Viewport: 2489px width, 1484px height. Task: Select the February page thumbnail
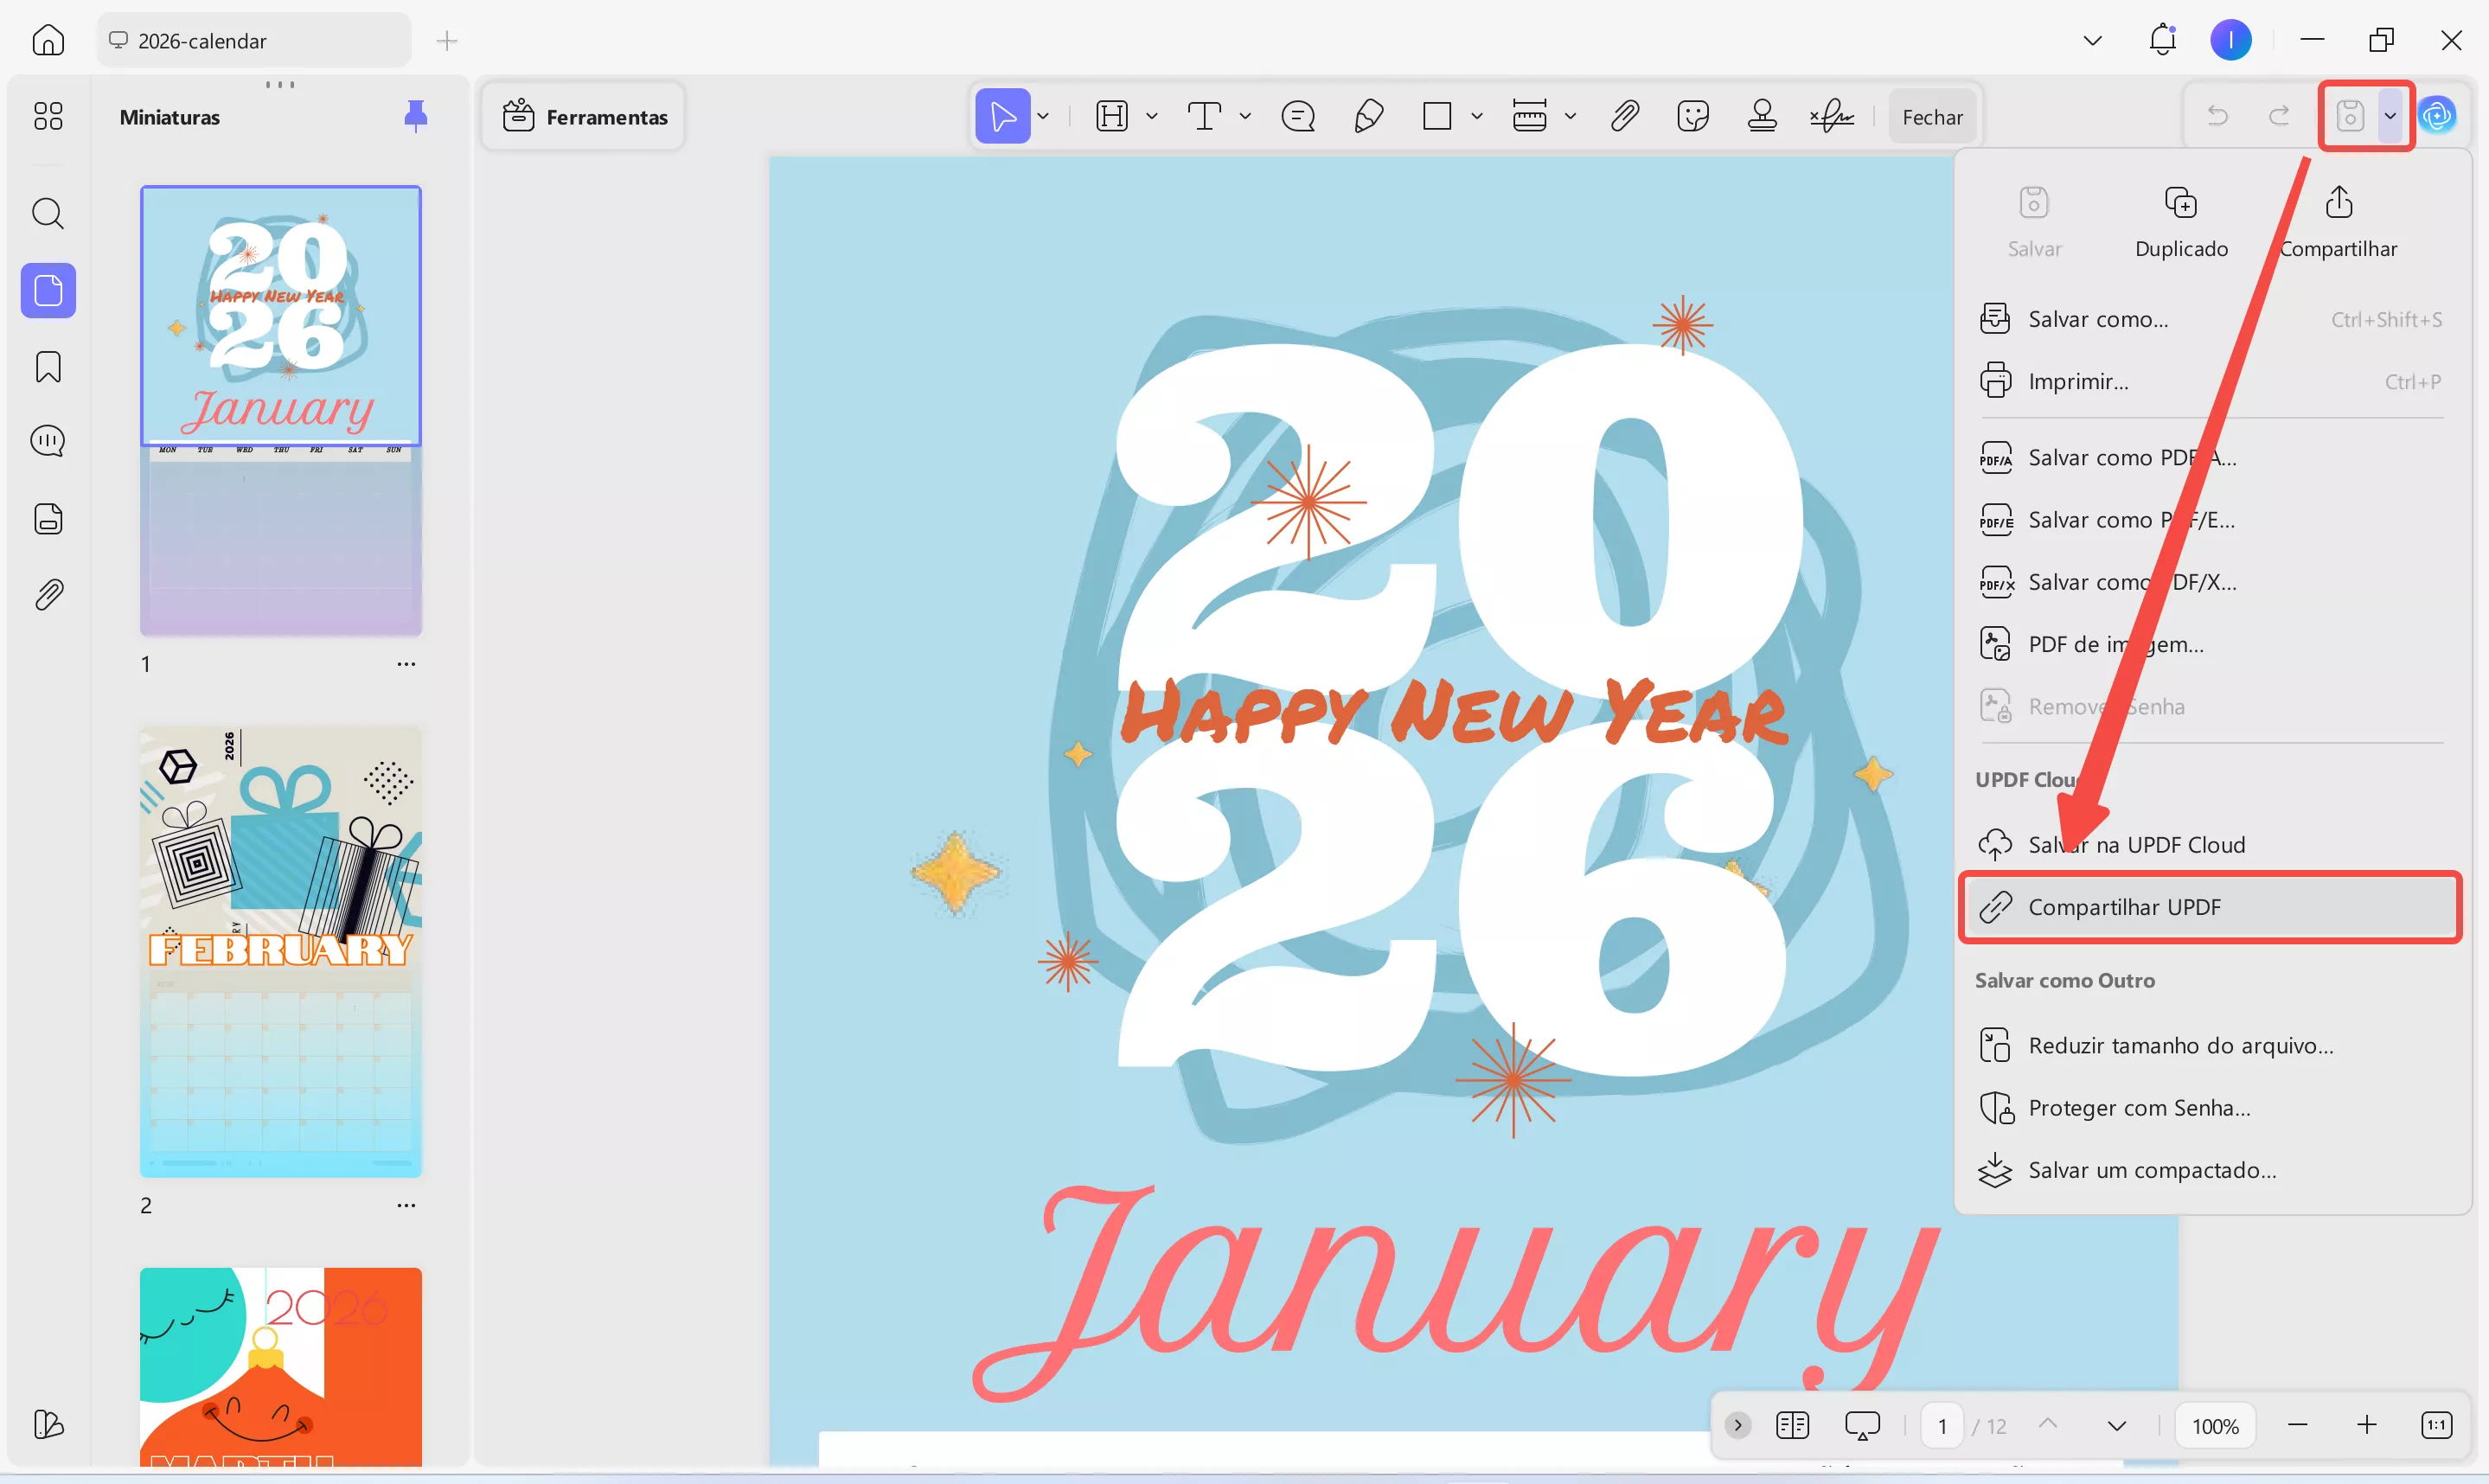pos(280,950)
